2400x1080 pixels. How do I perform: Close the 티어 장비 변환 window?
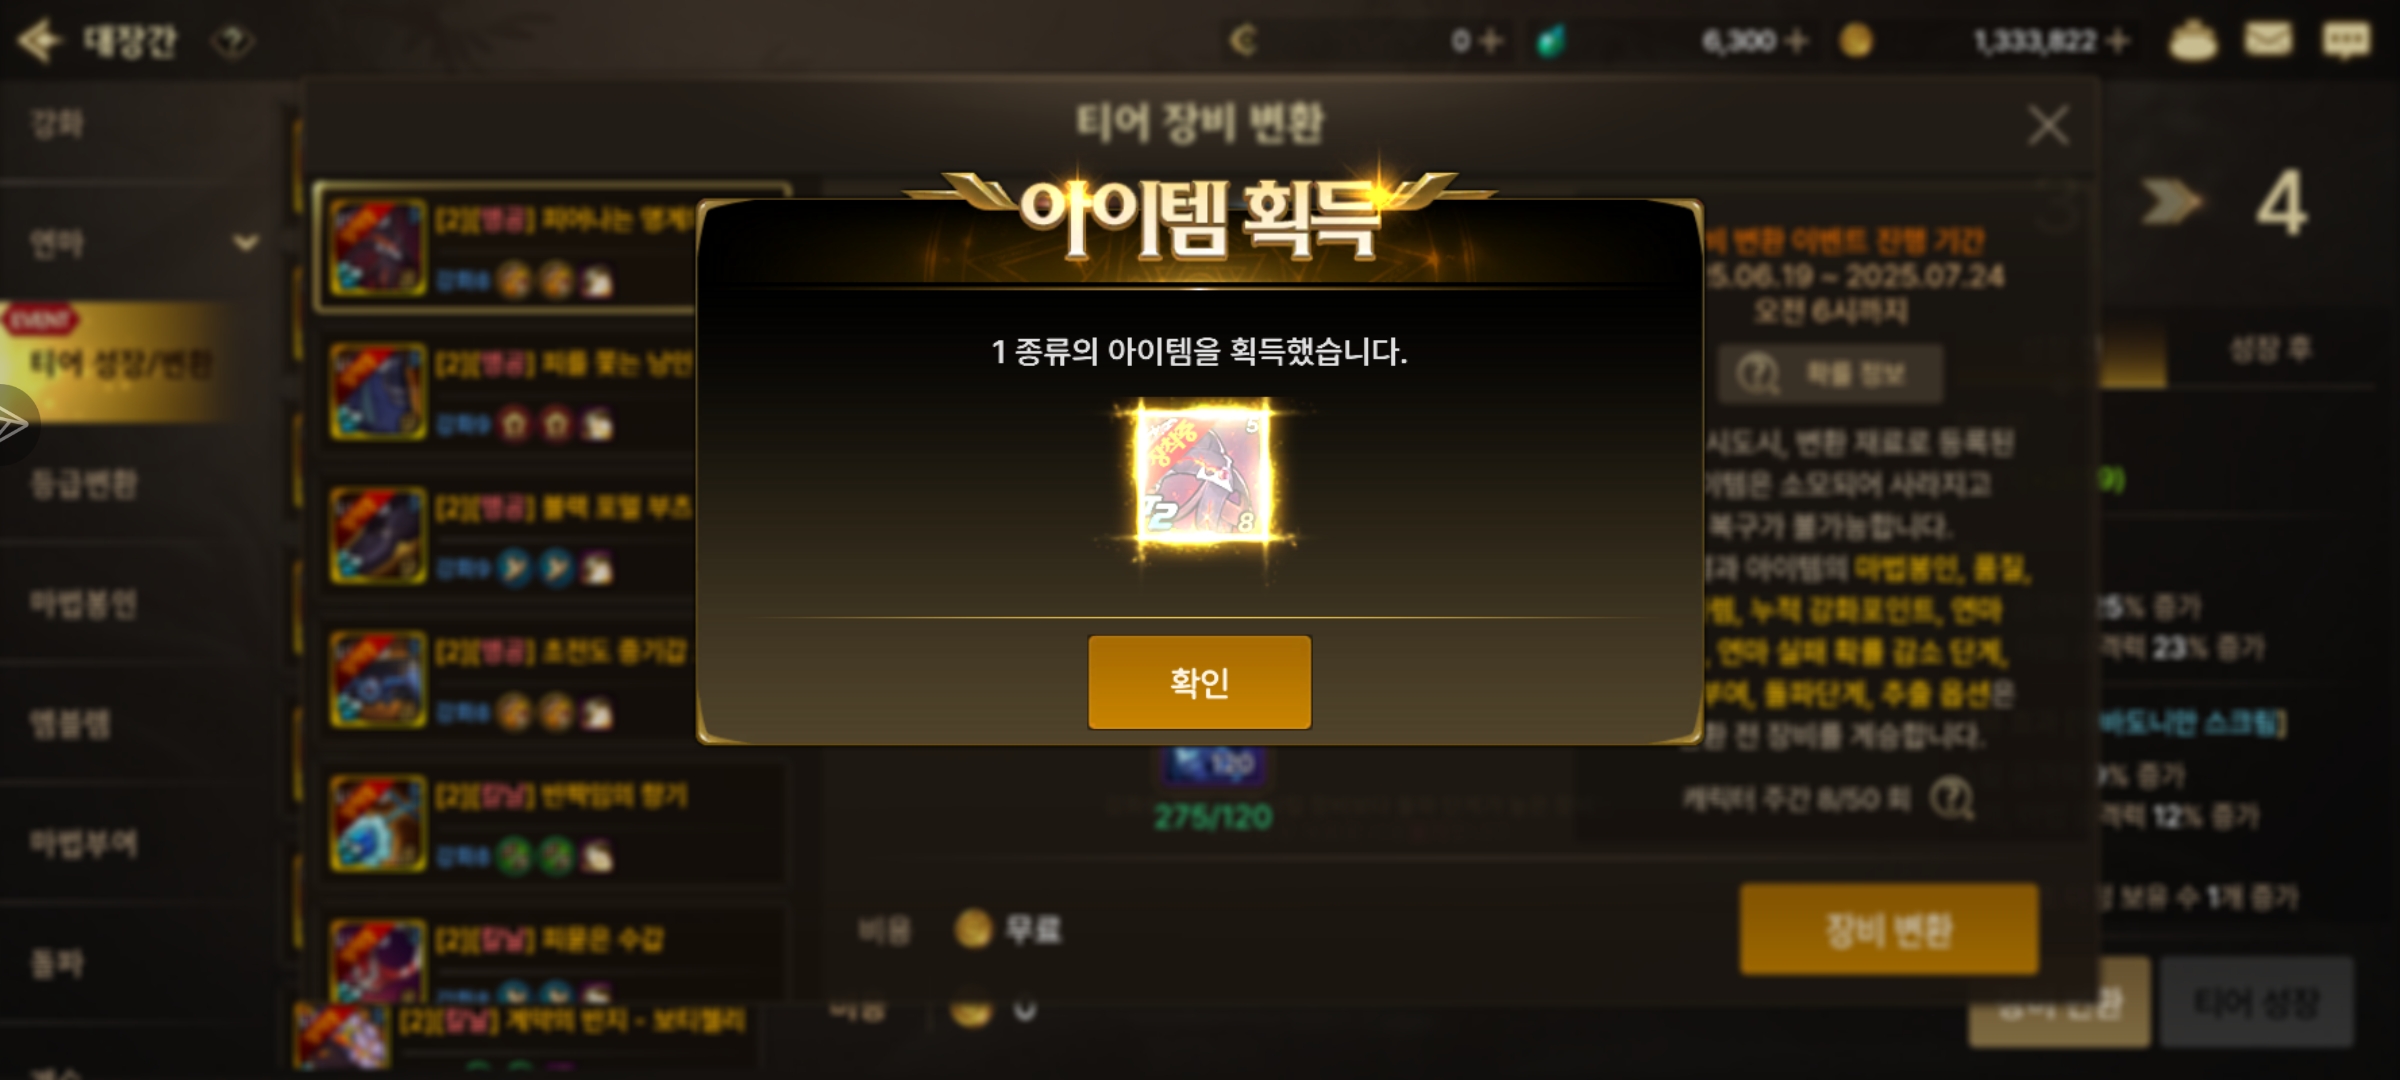[2047, 126]
